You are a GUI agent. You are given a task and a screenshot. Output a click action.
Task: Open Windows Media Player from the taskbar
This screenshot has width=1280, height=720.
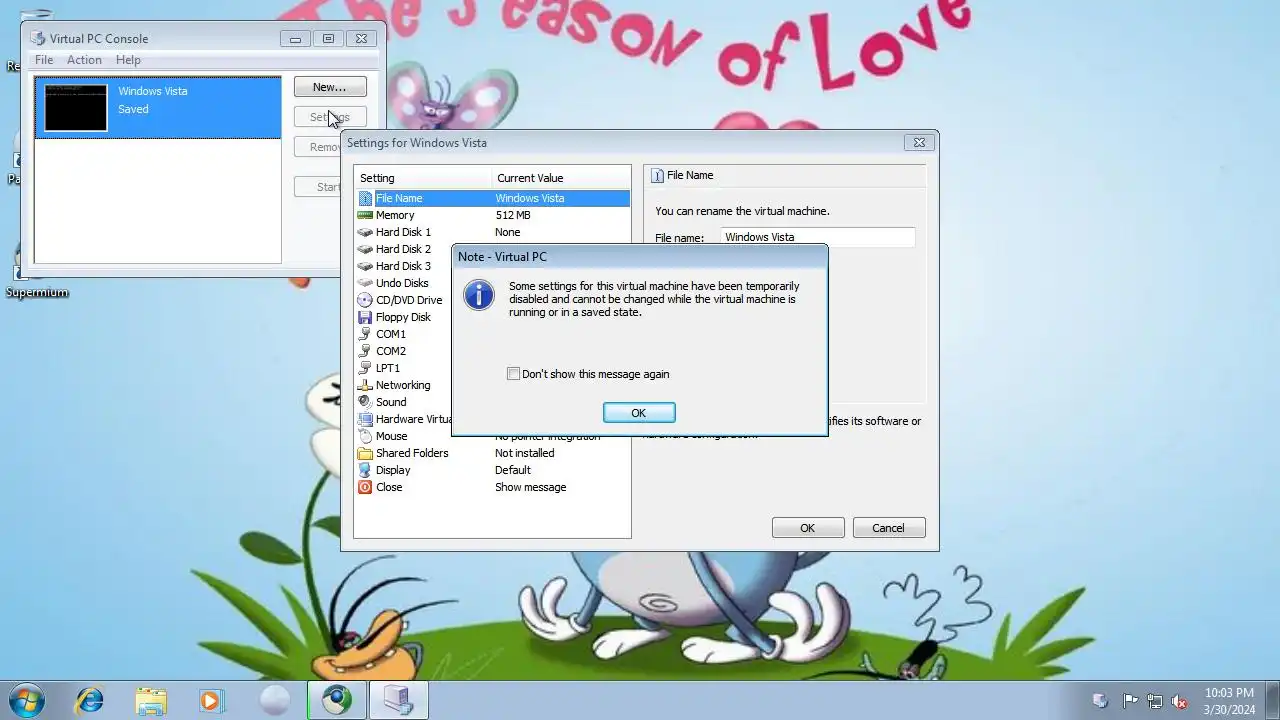coord(210,700)
